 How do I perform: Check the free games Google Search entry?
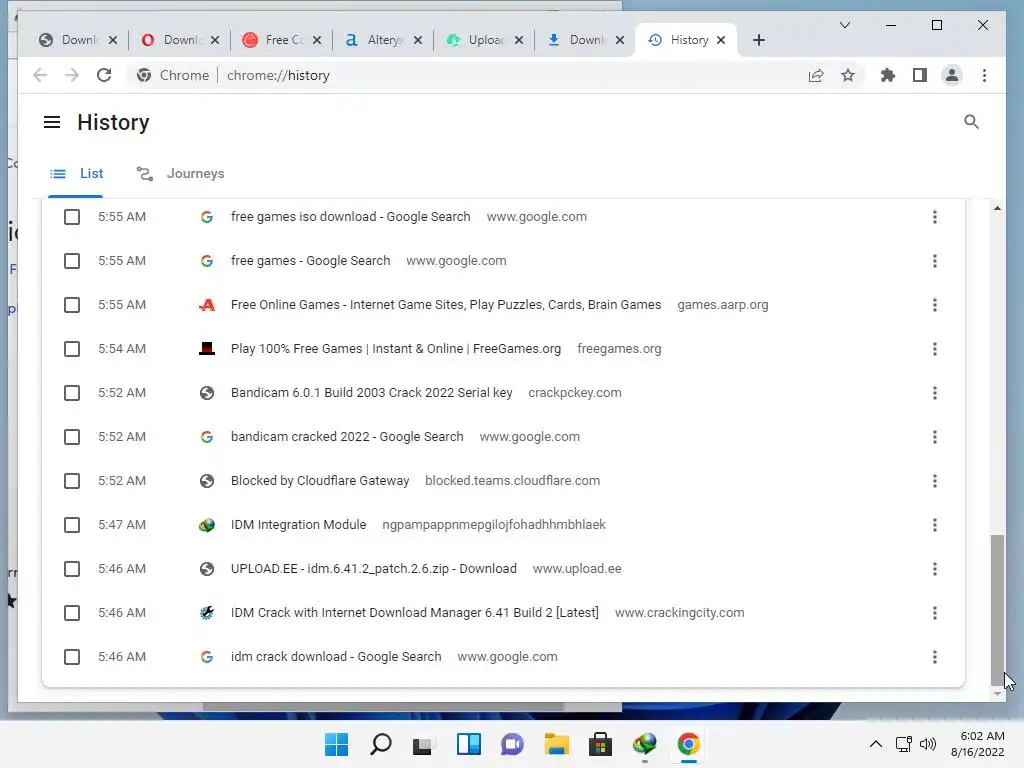pos(72,261)
